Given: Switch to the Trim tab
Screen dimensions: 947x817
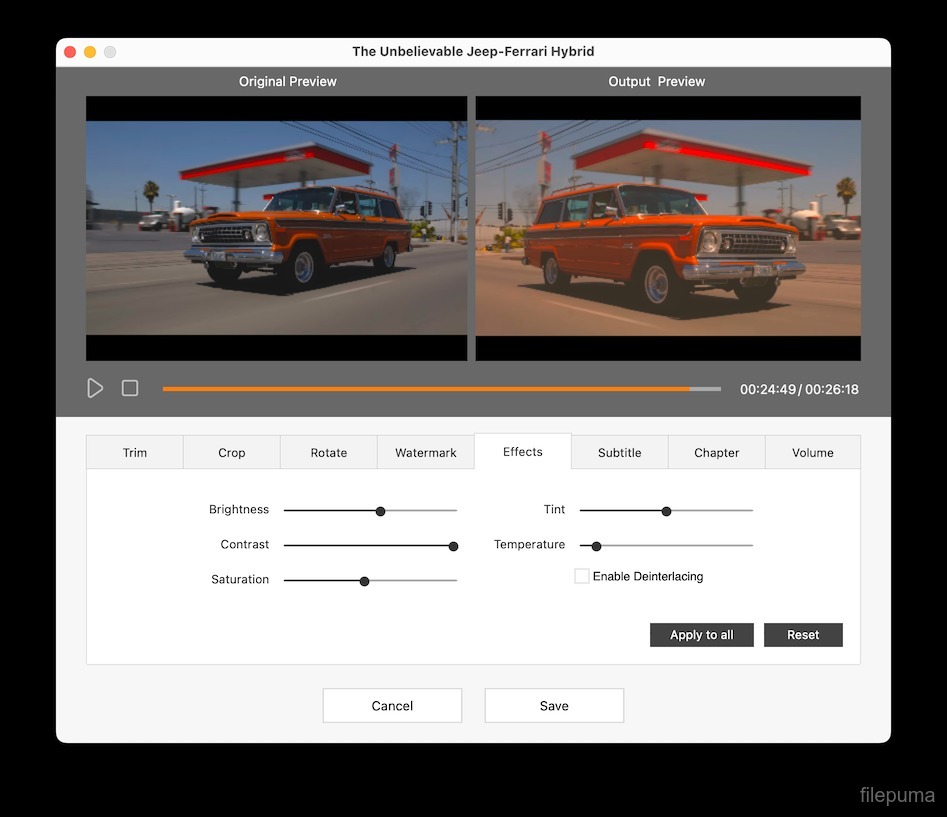Looking at the screenshot, I should 135,453.
